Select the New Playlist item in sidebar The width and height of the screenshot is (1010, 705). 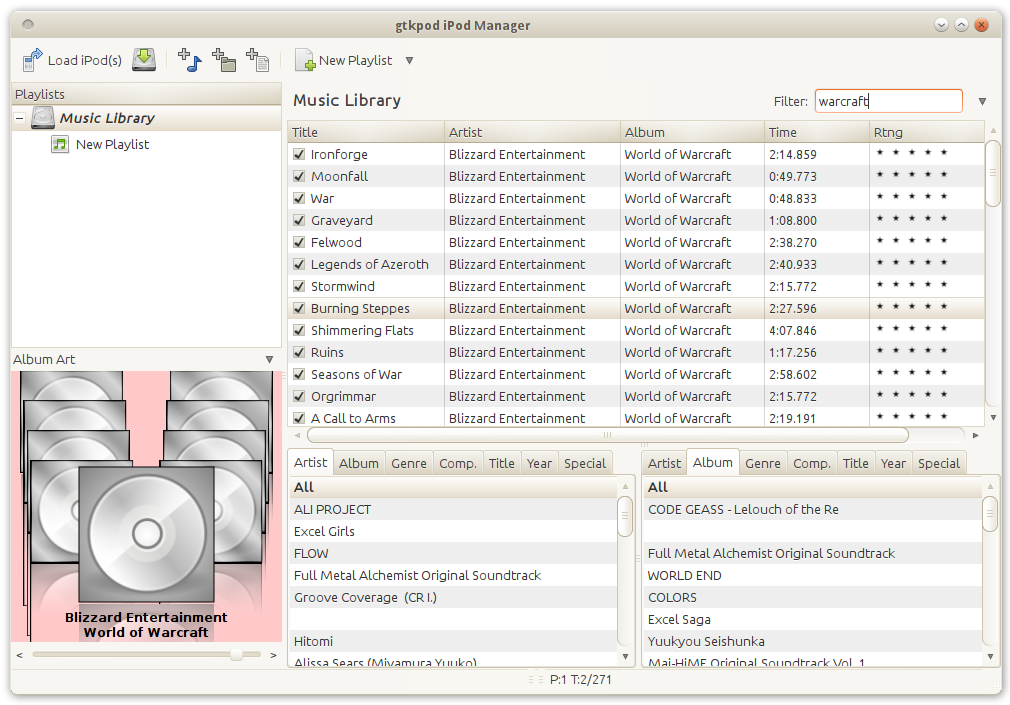coord(112,144)
